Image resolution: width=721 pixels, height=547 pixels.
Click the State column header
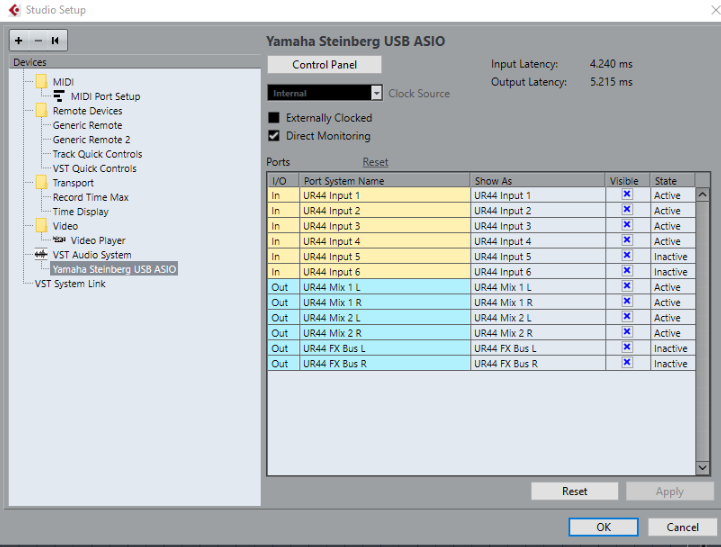pyautogui.click(x=672, y=181)
